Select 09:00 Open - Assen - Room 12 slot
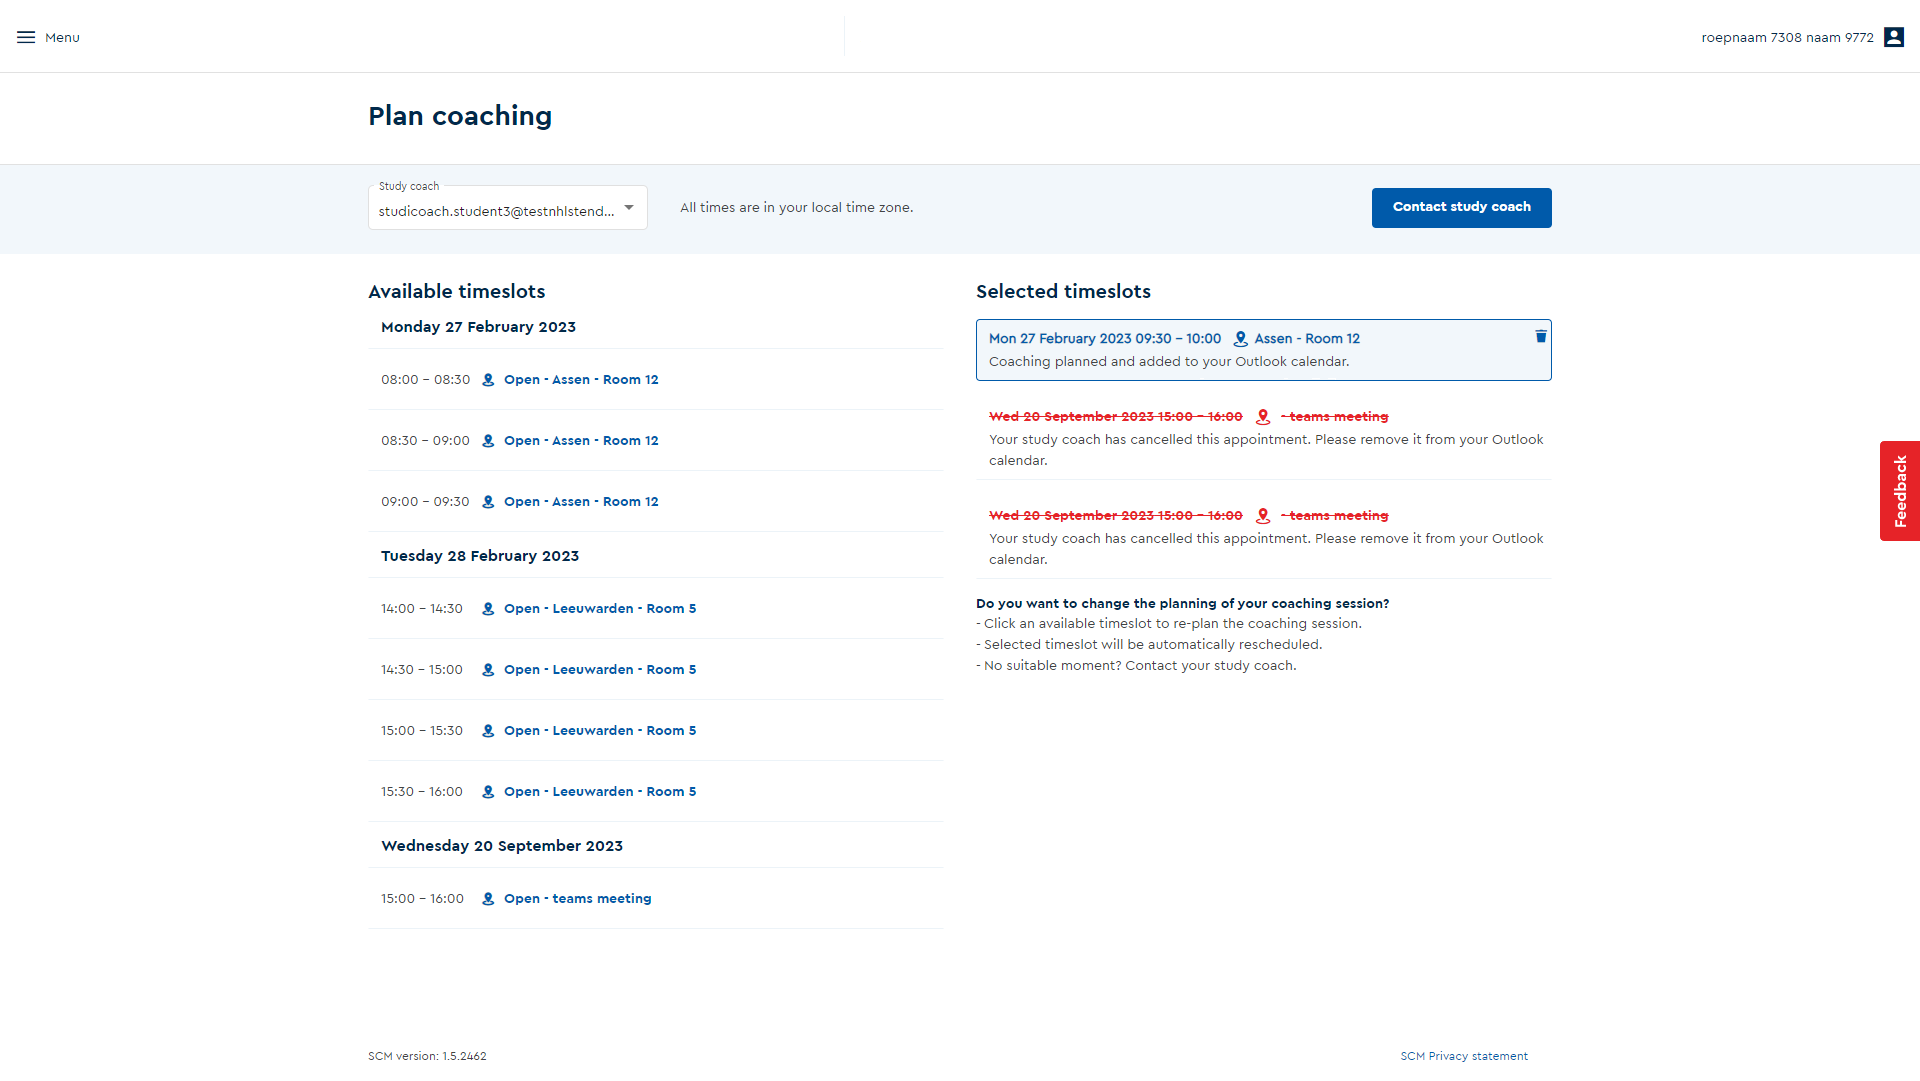Image resolution: width=1920 pixels, height=1081 pixels. coord(581,502)
